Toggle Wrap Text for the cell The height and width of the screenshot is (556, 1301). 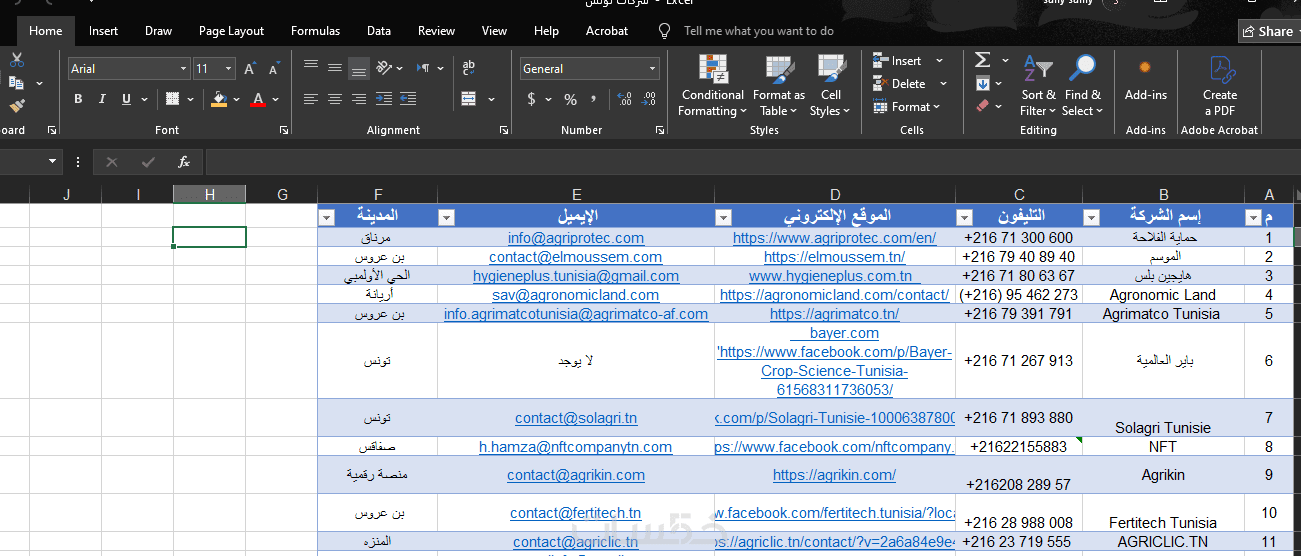469,68
